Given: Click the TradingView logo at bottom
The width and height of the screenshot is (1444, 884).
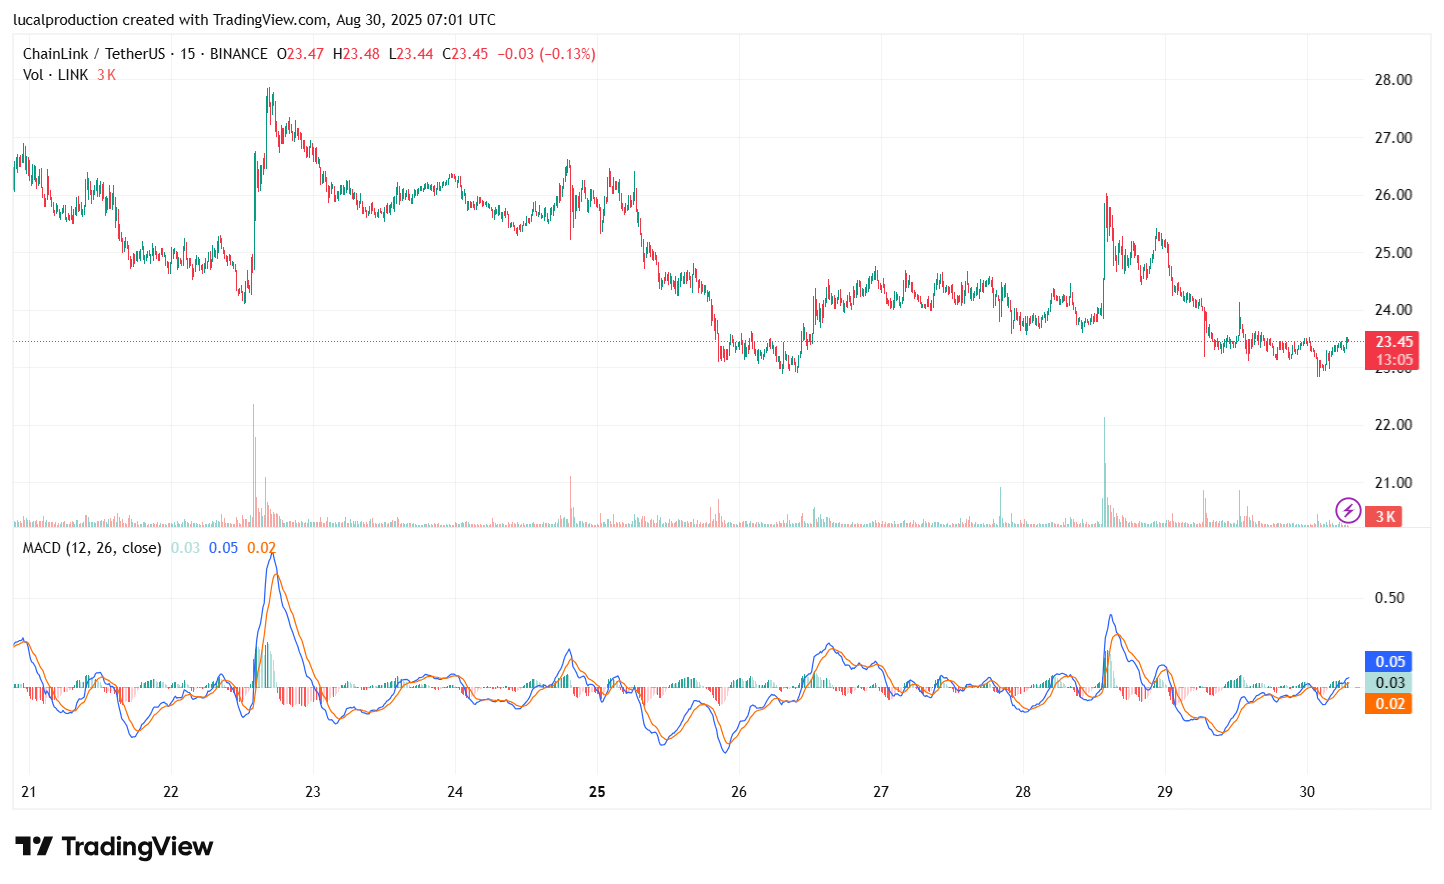Looking at the screenshot, I should 114,847.
